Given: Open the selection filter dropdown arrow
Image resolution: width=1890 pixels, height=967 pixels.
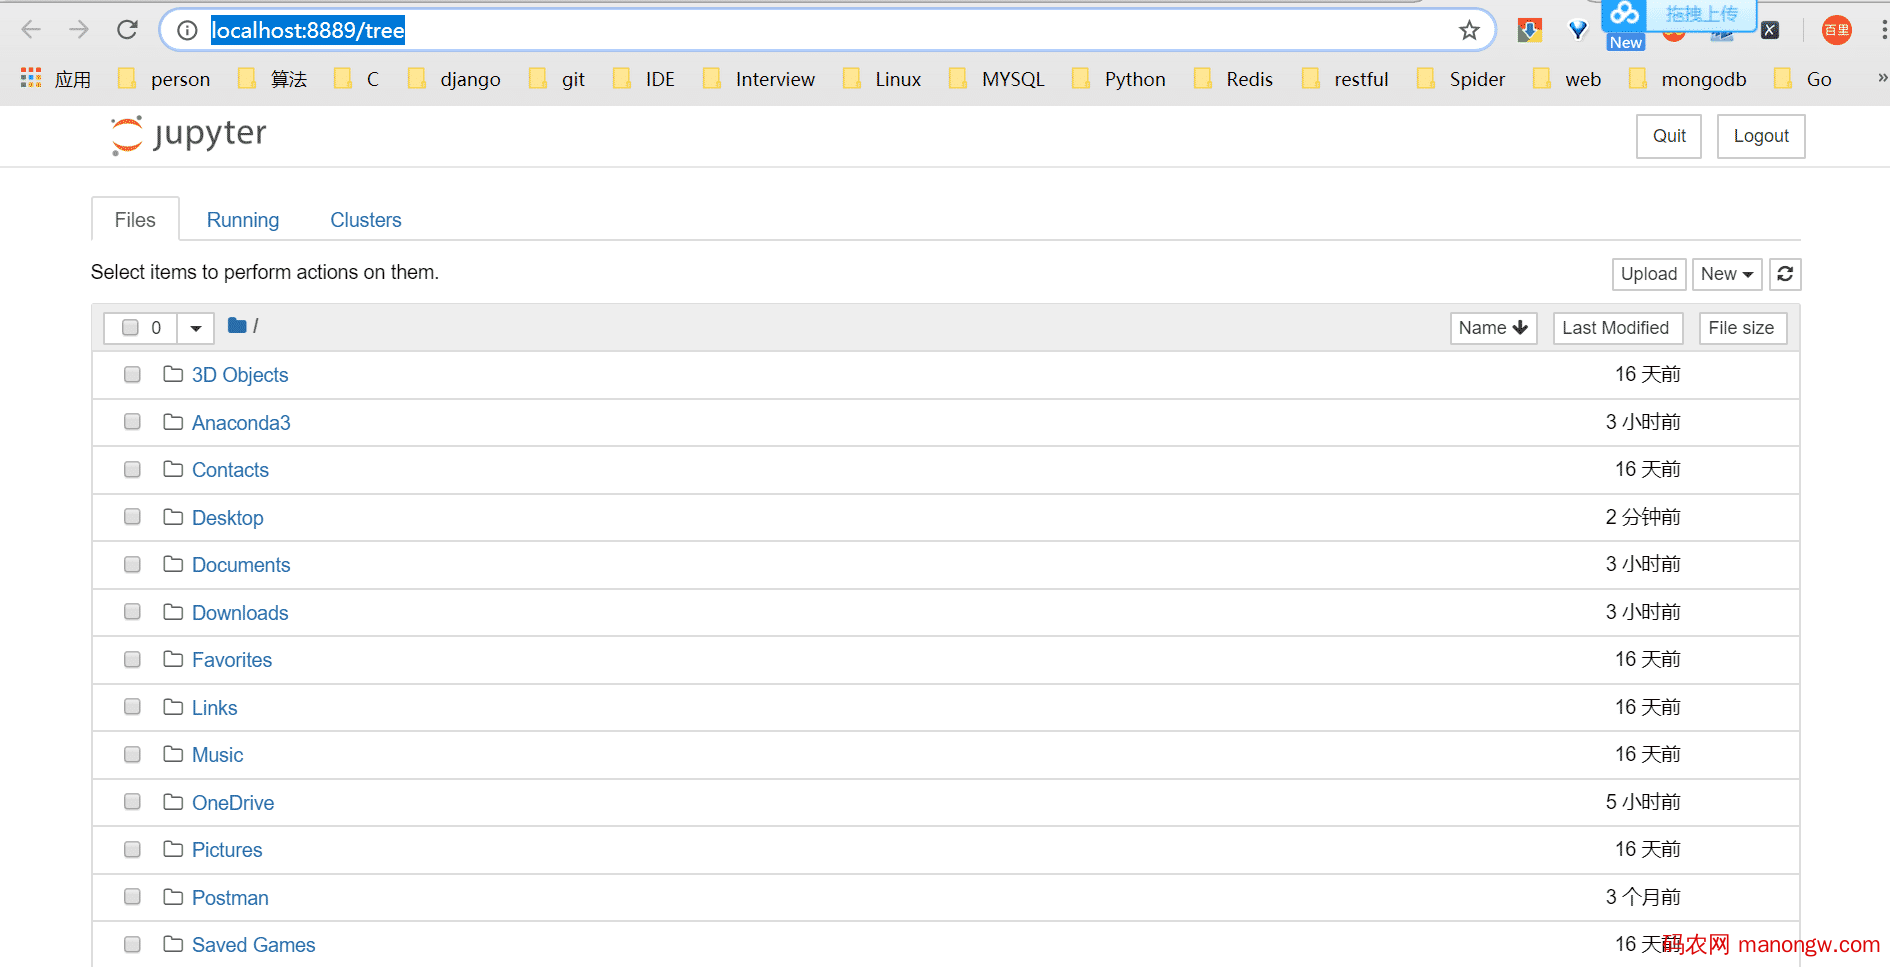Looking at the screenshot, I should 196,328.
